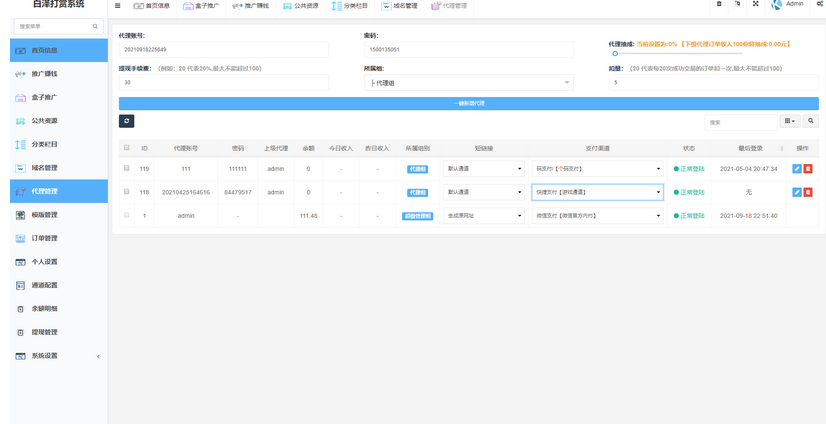
Task: Click into the 代理账号 input field
Action: [224, 50]
